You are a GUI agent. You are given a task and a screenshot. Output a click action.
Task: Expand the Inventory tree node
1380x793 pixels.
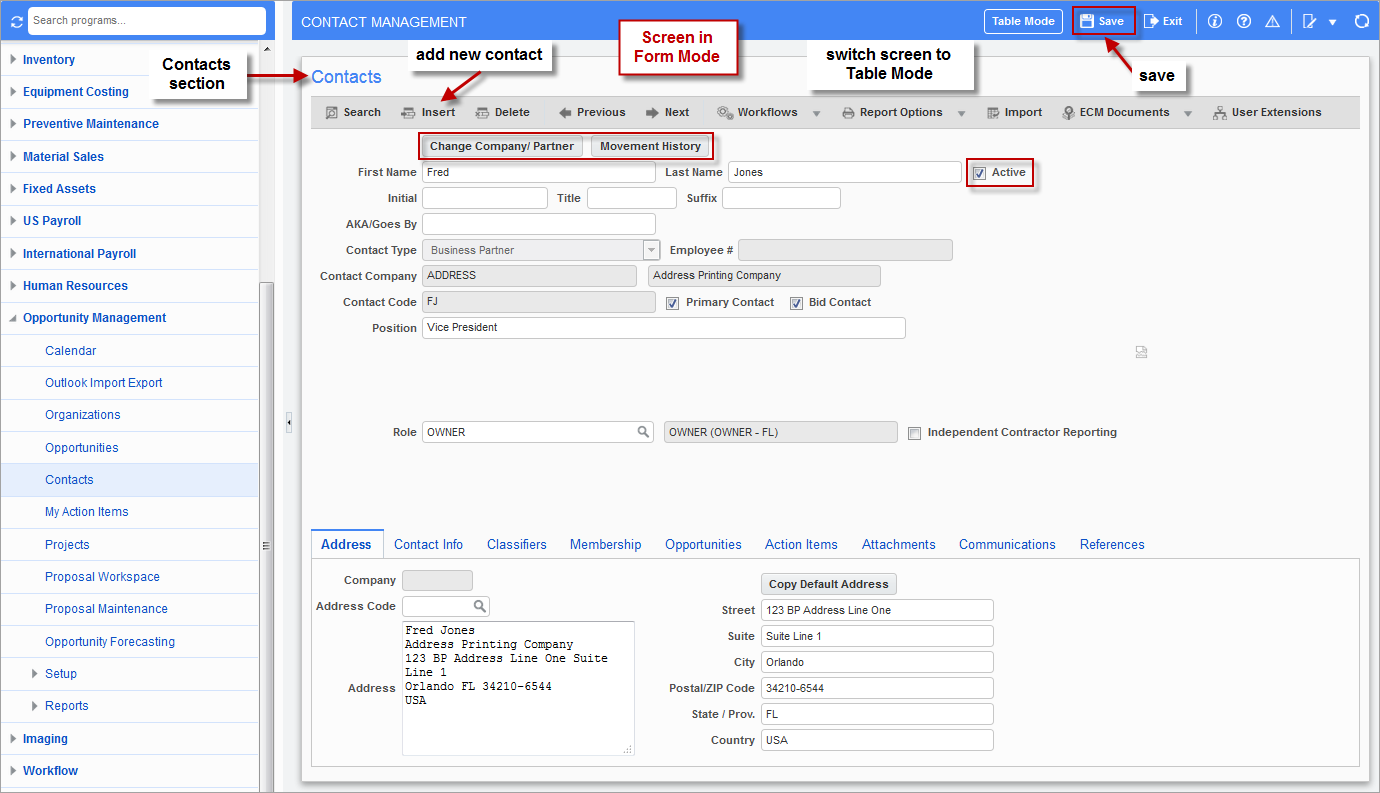click(x=13, y=60)
